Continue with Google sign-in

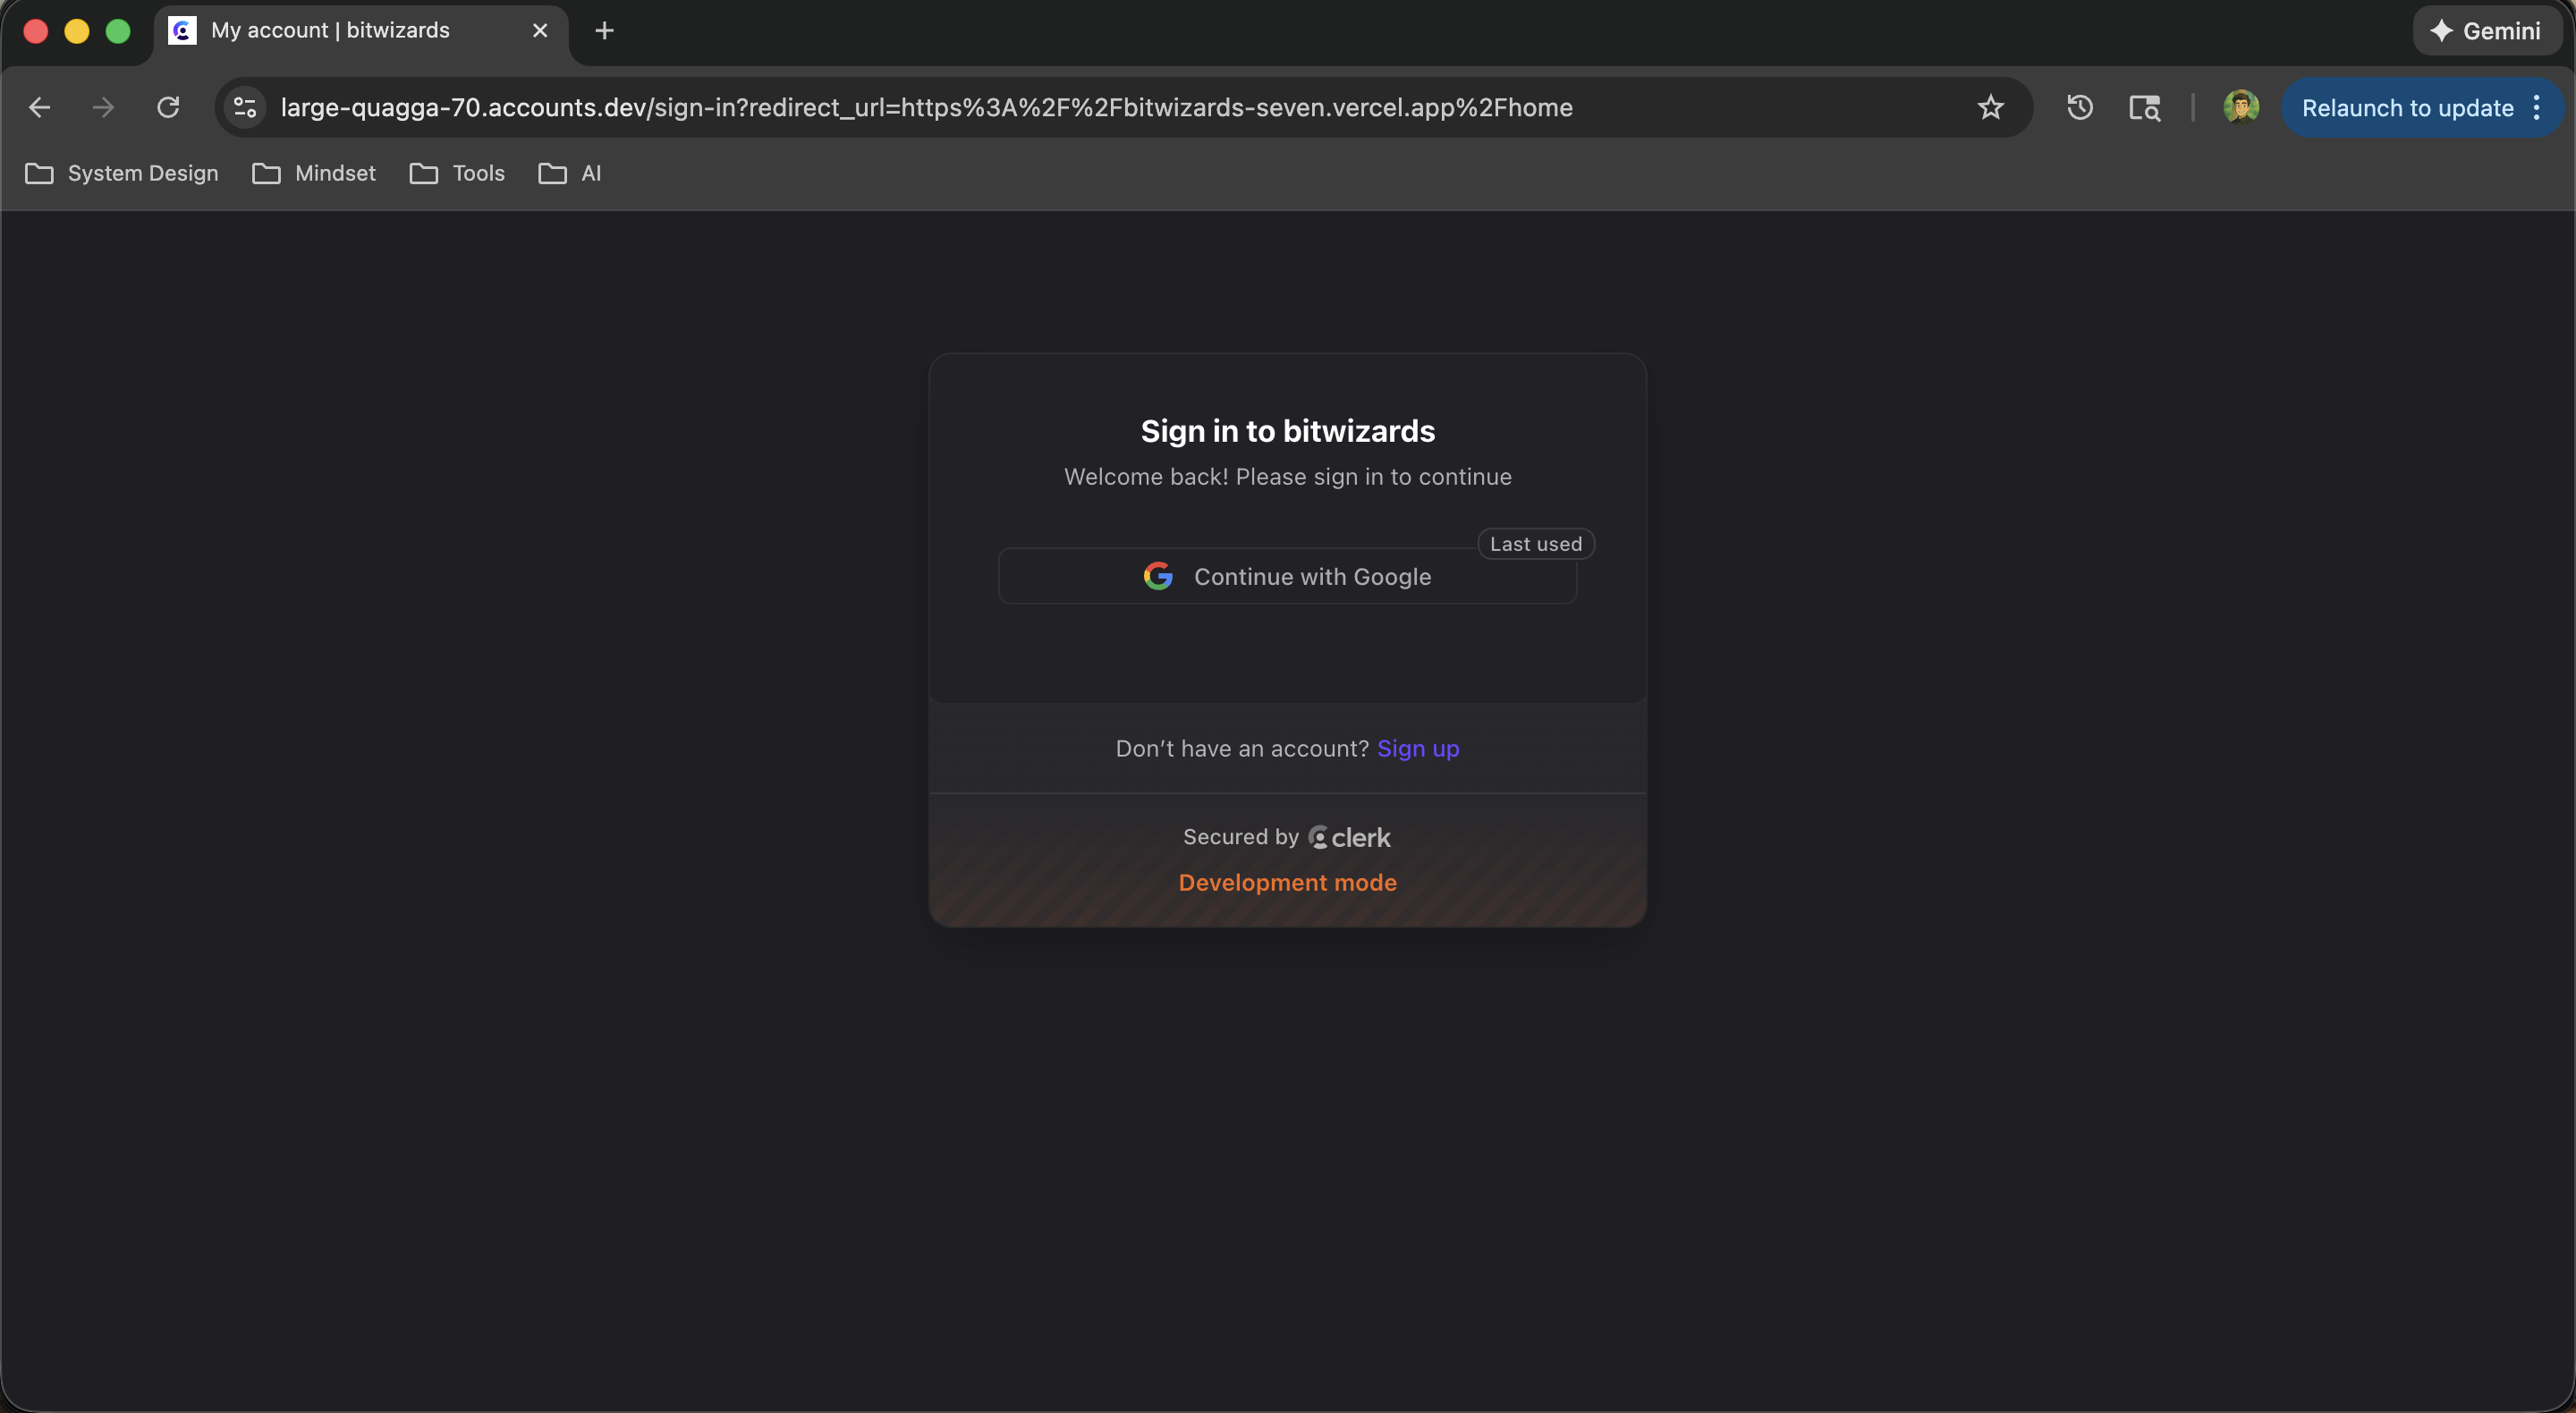(1287, 577)
